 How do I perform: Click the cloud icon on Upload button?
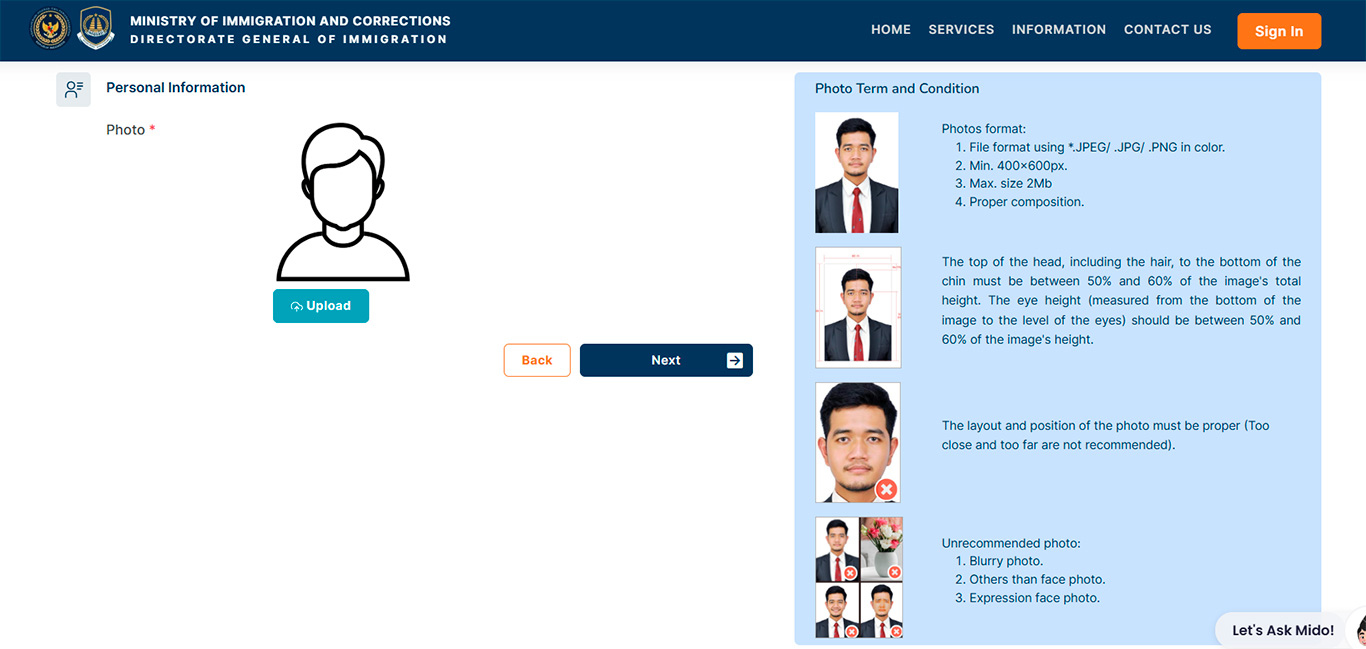tap(297, 307)
